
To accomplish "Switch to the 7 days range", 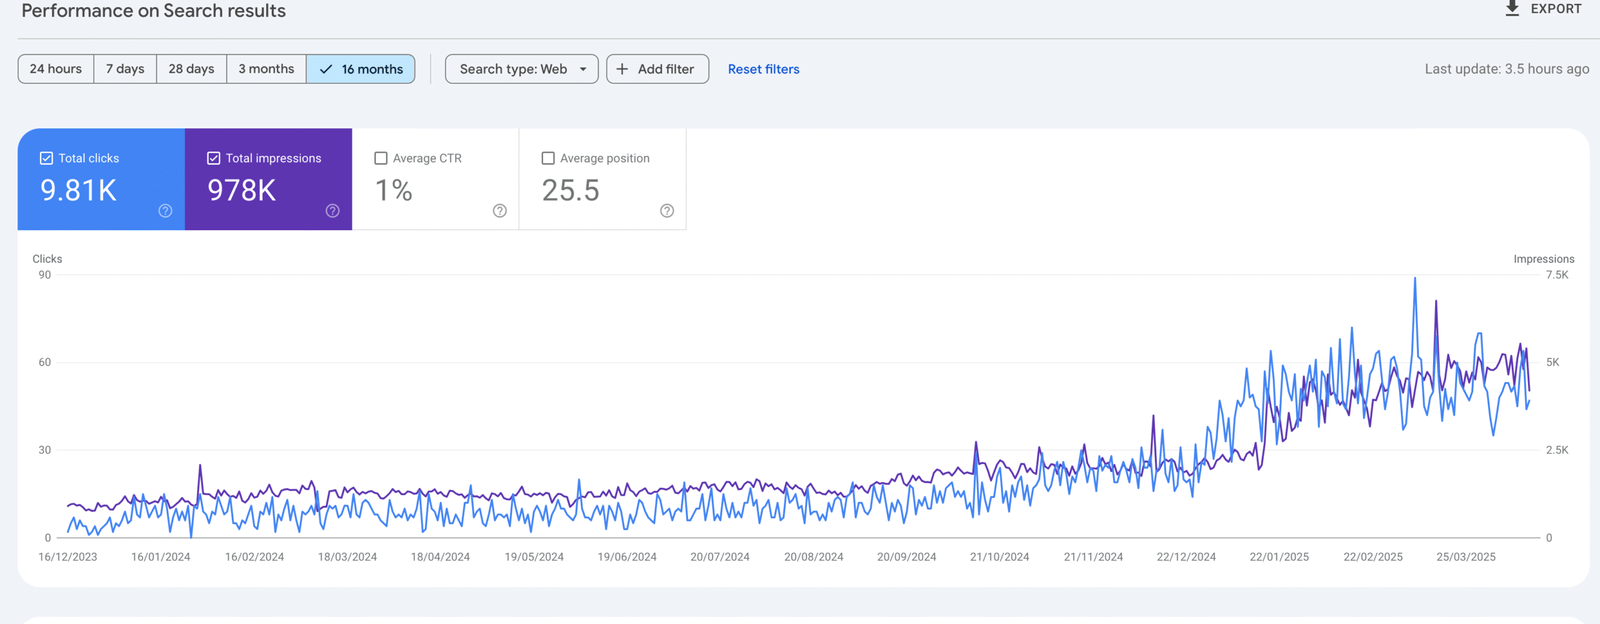I will pyautogui.click(x=125, y=69).
